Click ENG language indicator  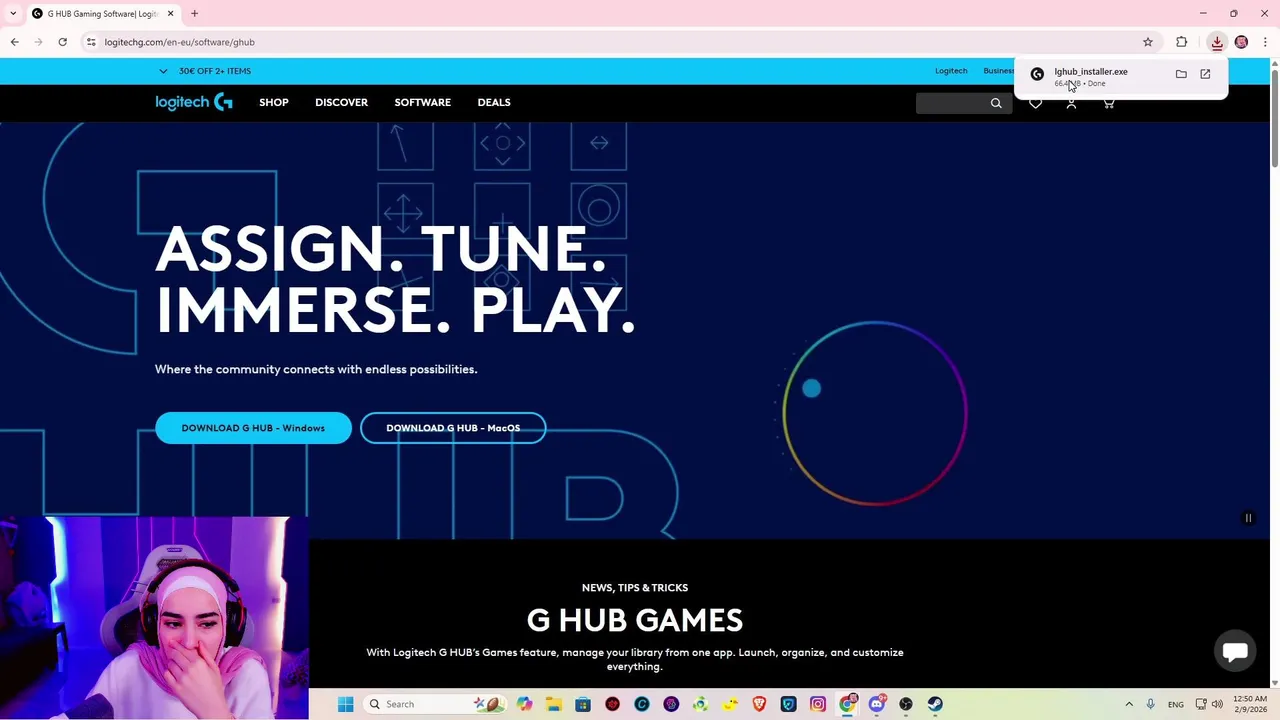click(1176, 704)
